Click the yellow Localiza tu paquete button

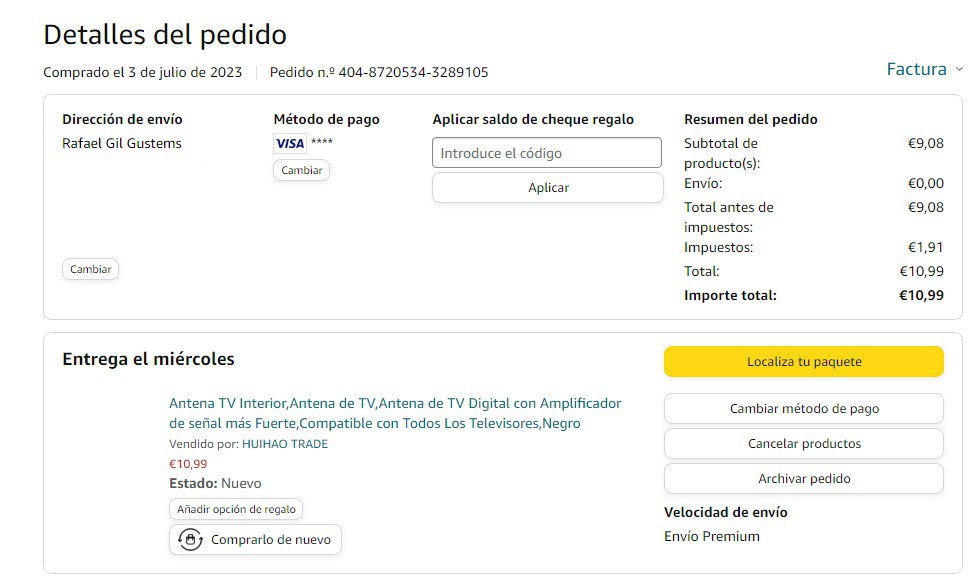tap(803, 362)
